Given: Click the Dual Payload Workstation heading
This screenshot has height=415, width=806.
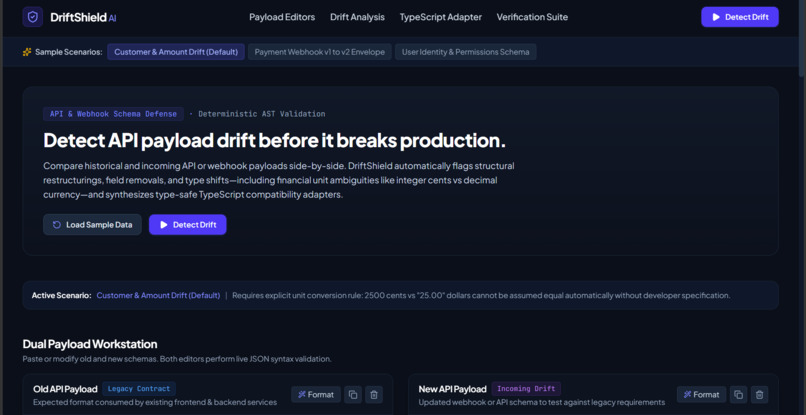Looking at the screenshot, I should click(x=90, y=344).
